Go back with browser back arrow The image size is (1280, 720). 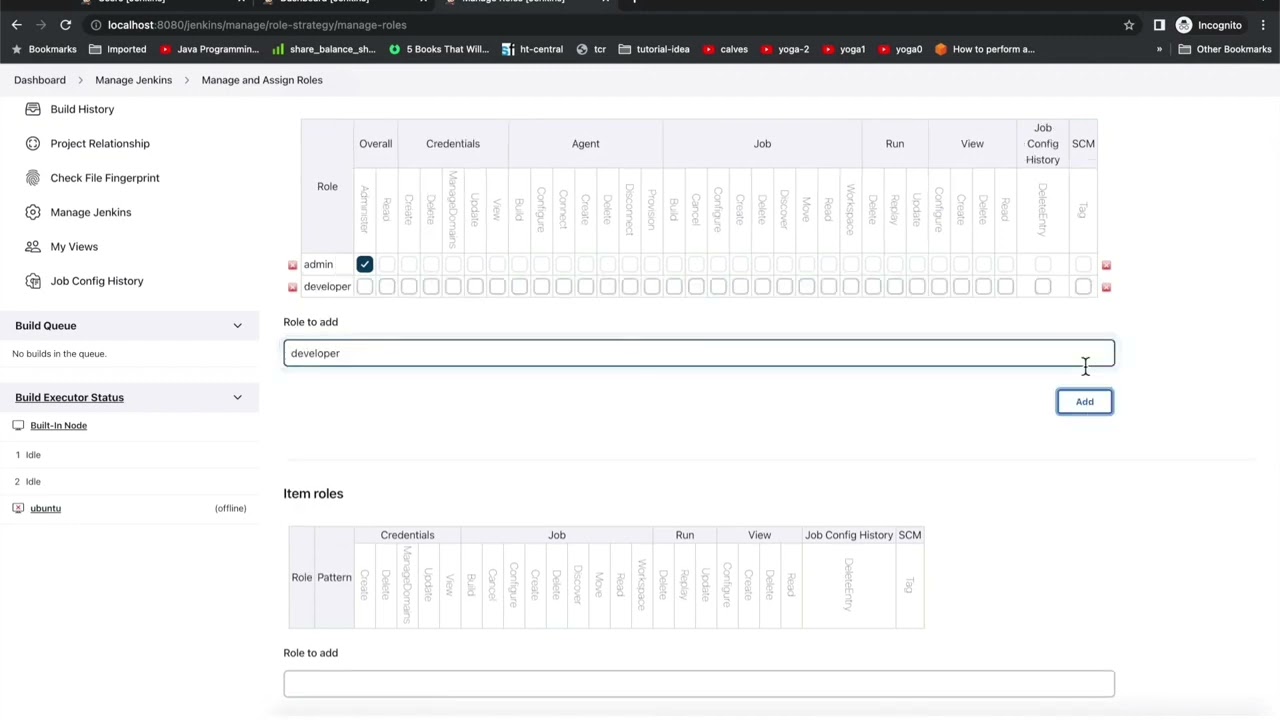16,25
